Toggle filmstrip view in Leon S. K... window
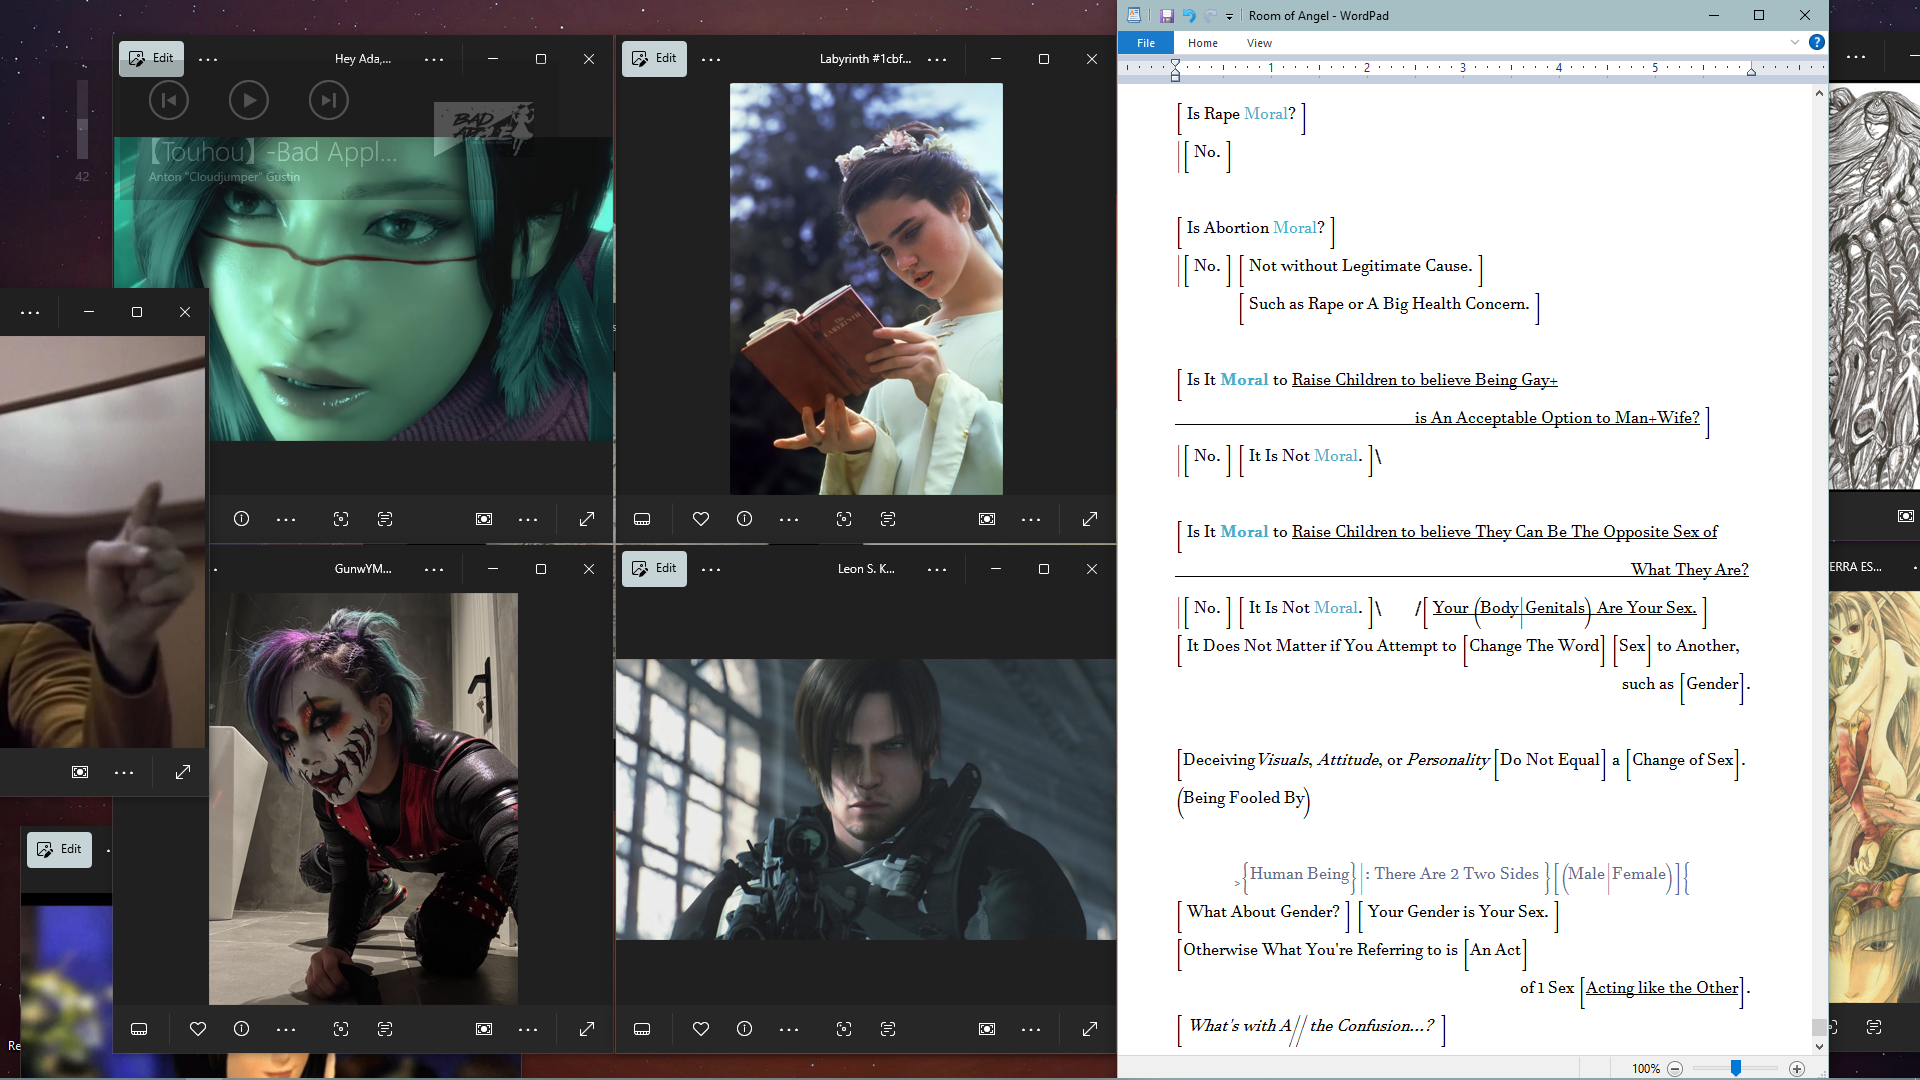Image resolution: width=1920 pixels, height=1080 pixels. tap(642, 1029)
